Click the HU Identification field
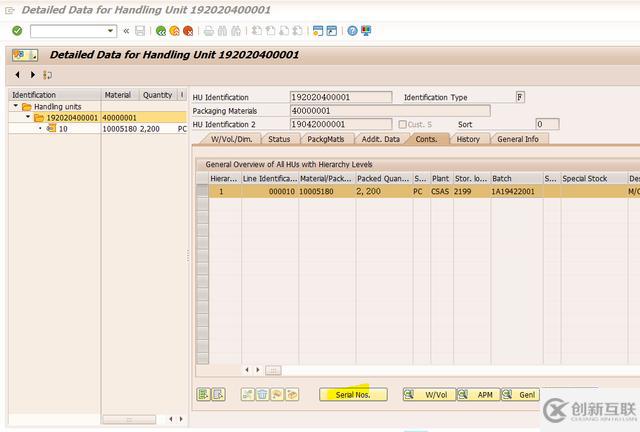640x432 pixels. (x=341, y=97)
